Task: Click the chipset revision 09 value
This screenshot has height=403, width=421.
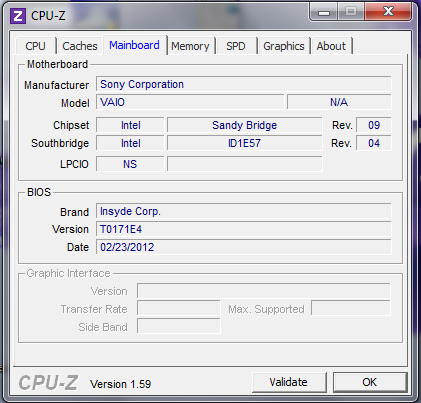Action: [374, 125]
